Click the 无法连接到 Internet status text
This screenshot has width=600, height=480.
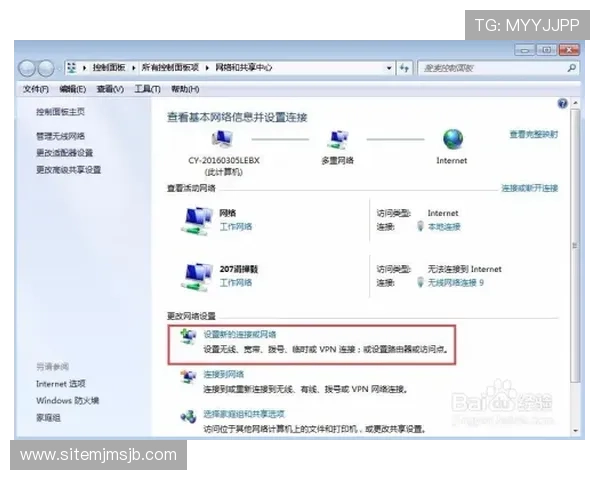(x=465, y=269)
